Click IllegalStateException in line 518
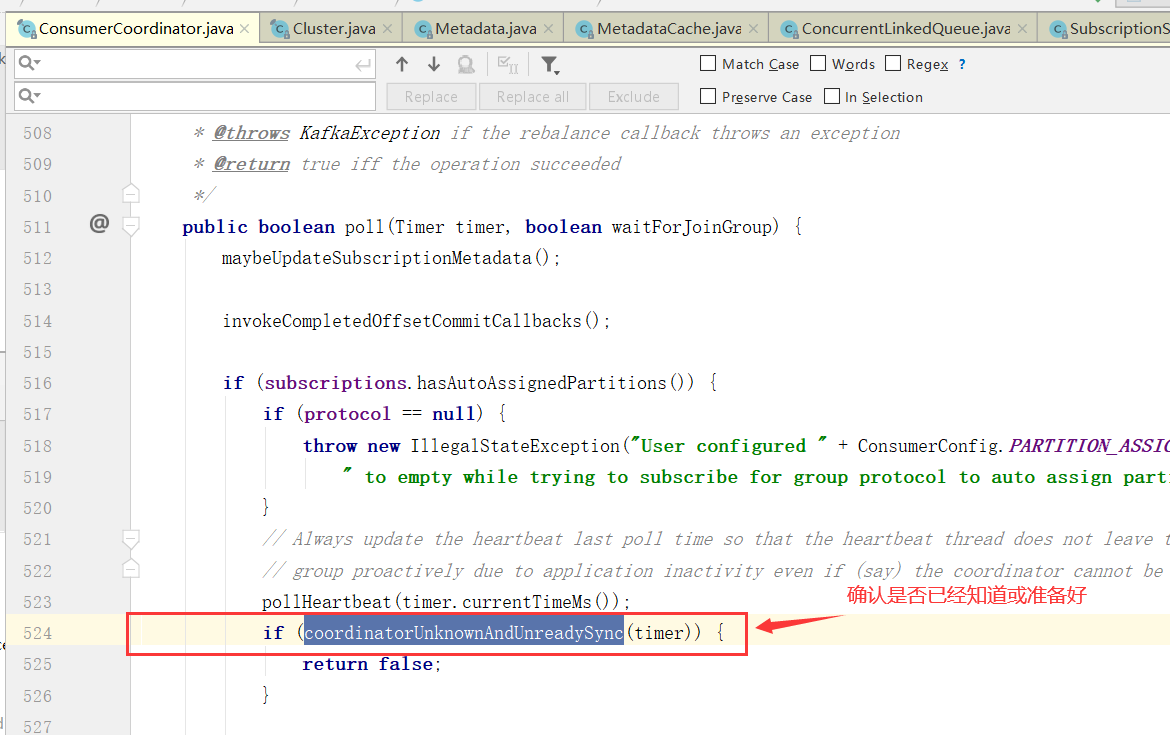The image size is (1170, 735). pos(515,445)
